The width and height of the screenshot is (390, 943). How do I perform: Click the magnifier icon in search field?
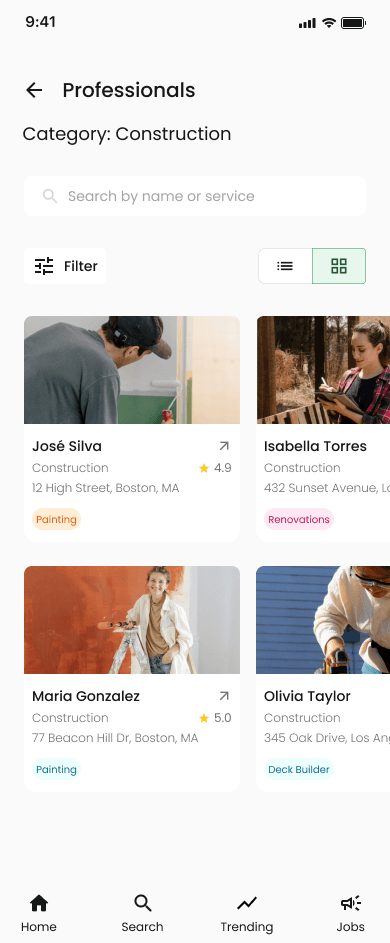pyautogui.click(x=50, y=196)
